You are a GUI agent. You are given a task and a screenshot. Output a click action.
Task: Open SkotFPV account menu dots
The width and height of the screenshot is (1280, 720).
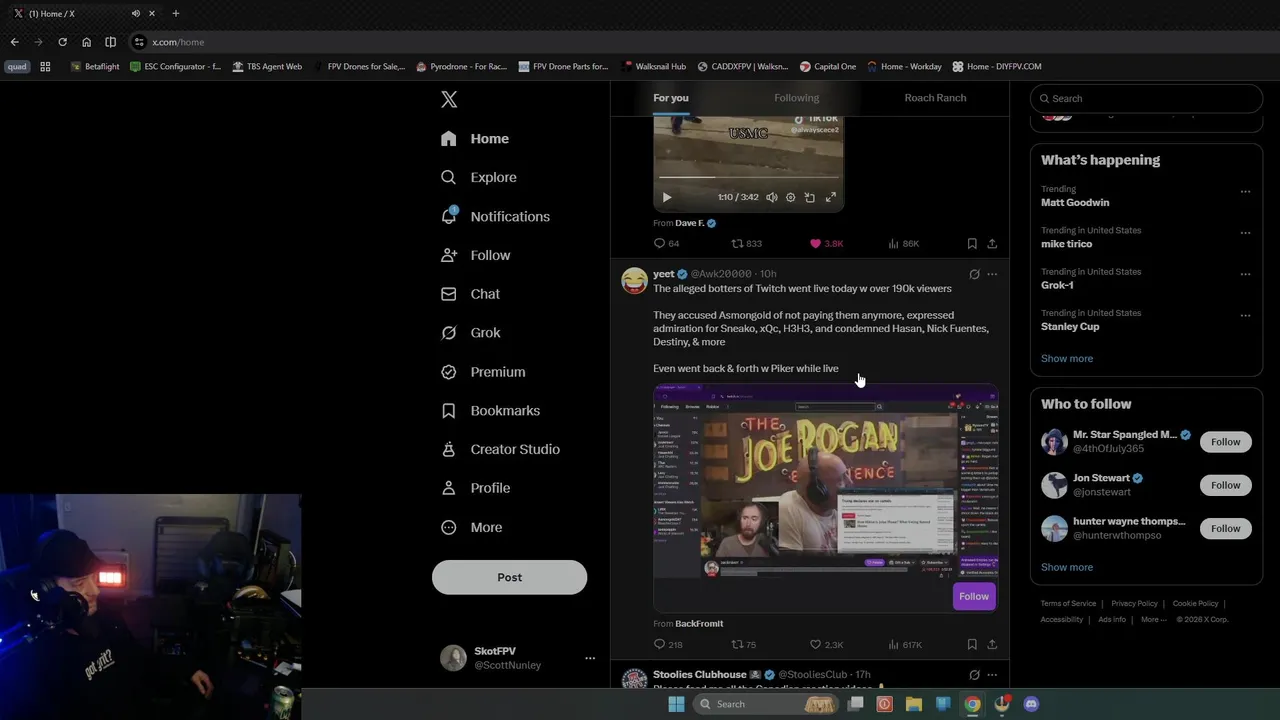coord(590,658)
